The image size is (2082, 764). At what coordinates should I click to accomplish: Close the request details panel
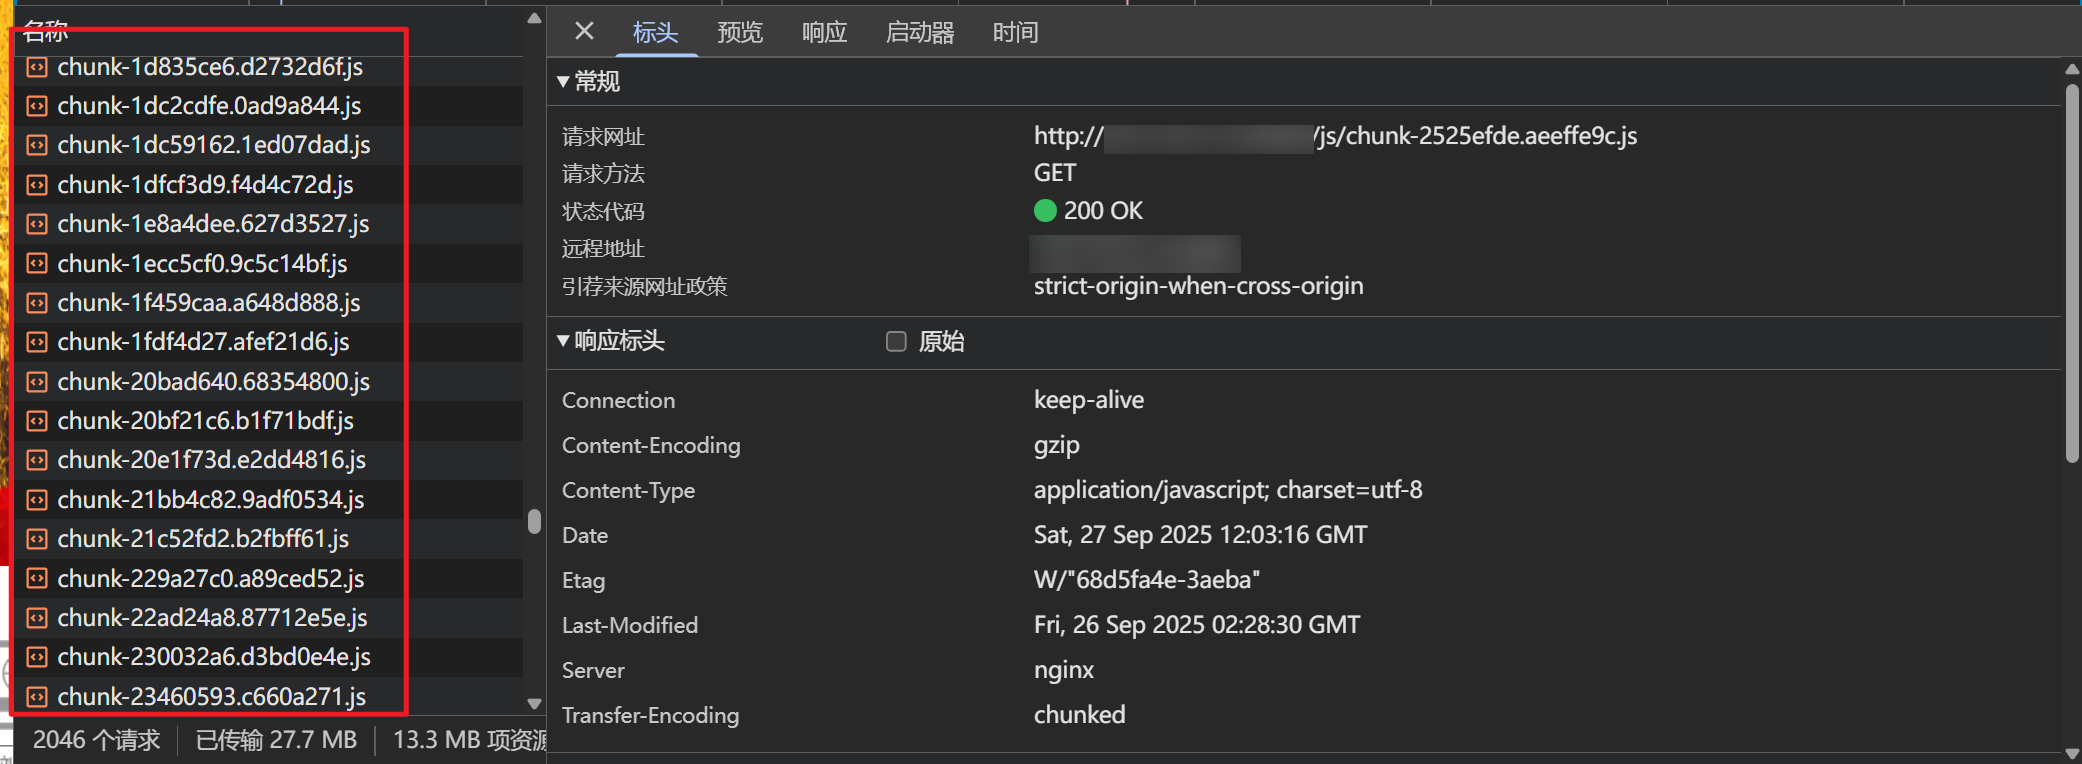(585, 32)
